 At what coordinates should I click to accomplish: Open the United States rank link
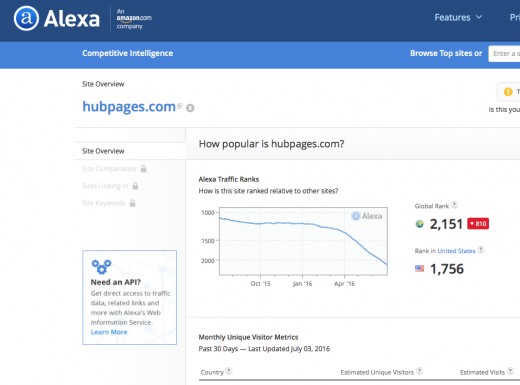(456, 251)
